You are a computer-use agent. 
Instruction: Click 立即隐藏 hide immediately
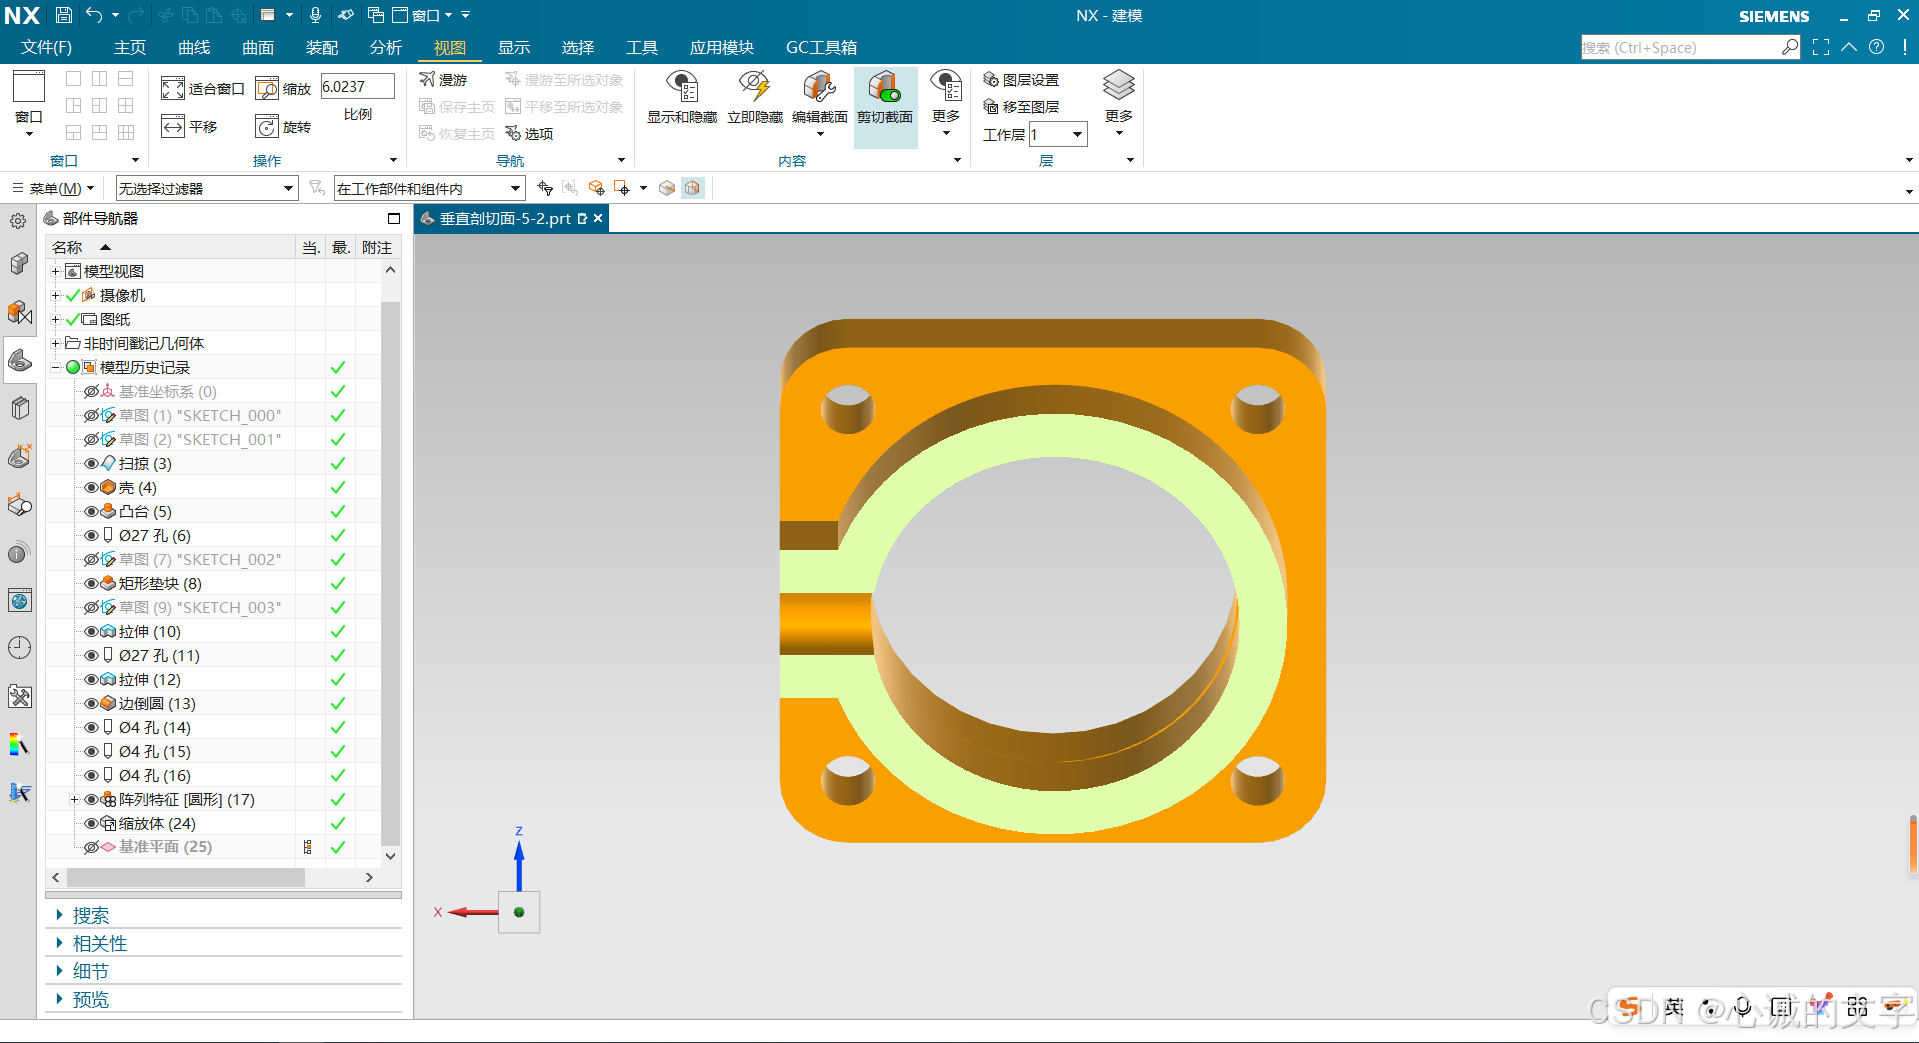coord(755,98)
